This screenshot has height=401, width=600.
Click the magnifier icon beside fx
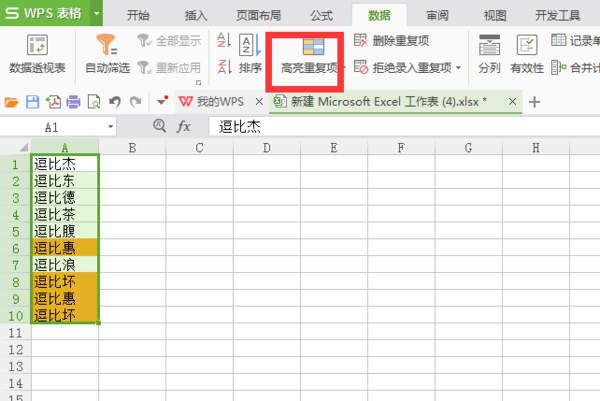[160, 126]
